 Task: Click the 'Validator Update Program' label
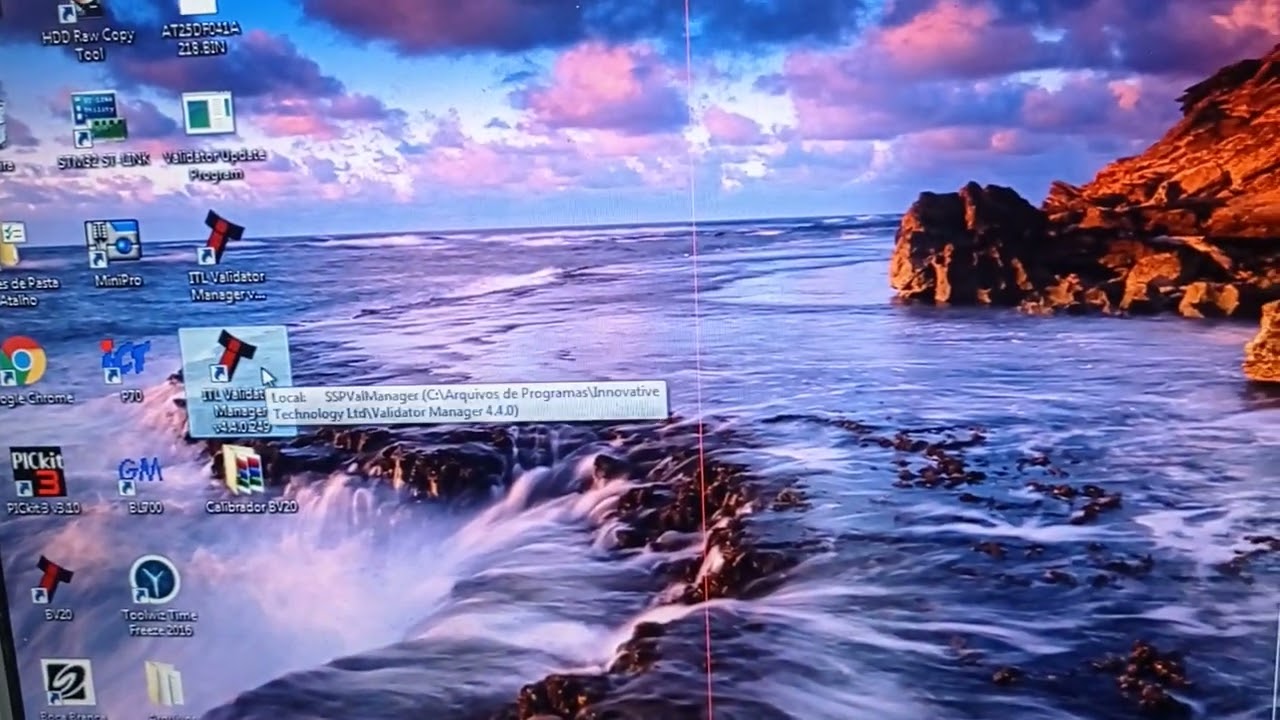tap(214, 165)
